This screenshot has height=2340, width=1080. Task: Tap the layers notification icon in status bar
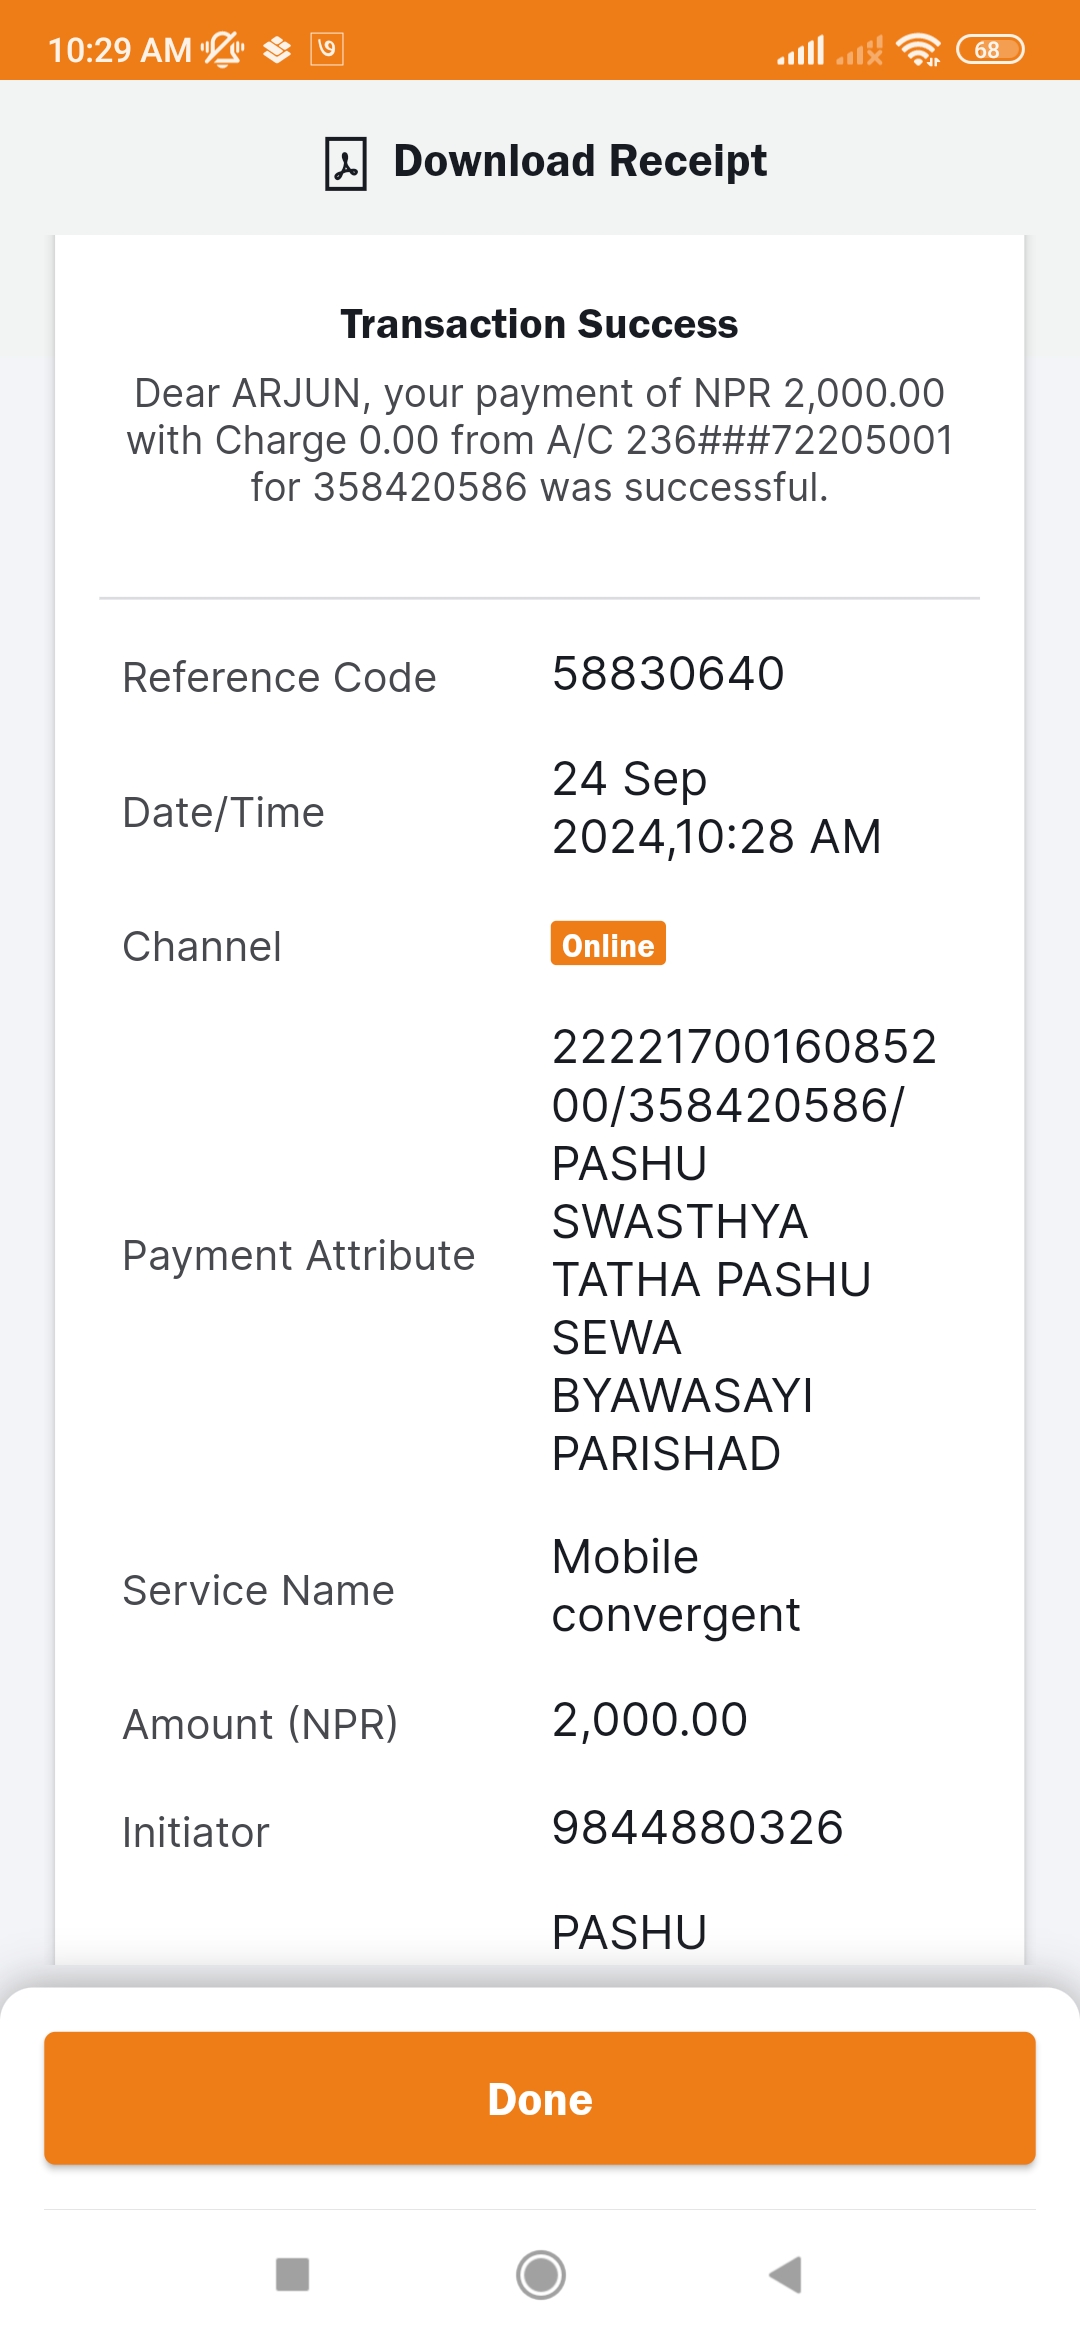(x=277, y=49)
